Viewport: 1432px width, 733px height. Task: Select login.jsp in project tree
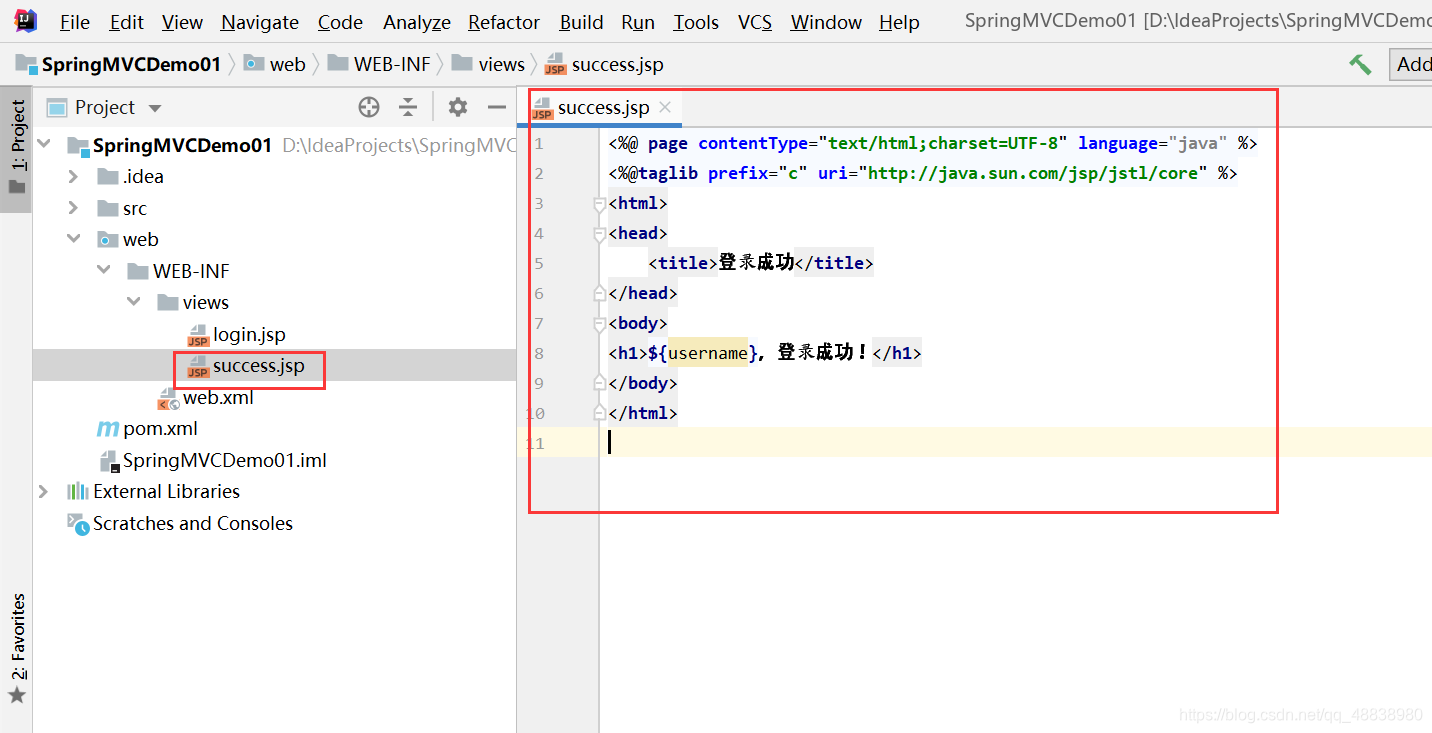click(249, 334)
